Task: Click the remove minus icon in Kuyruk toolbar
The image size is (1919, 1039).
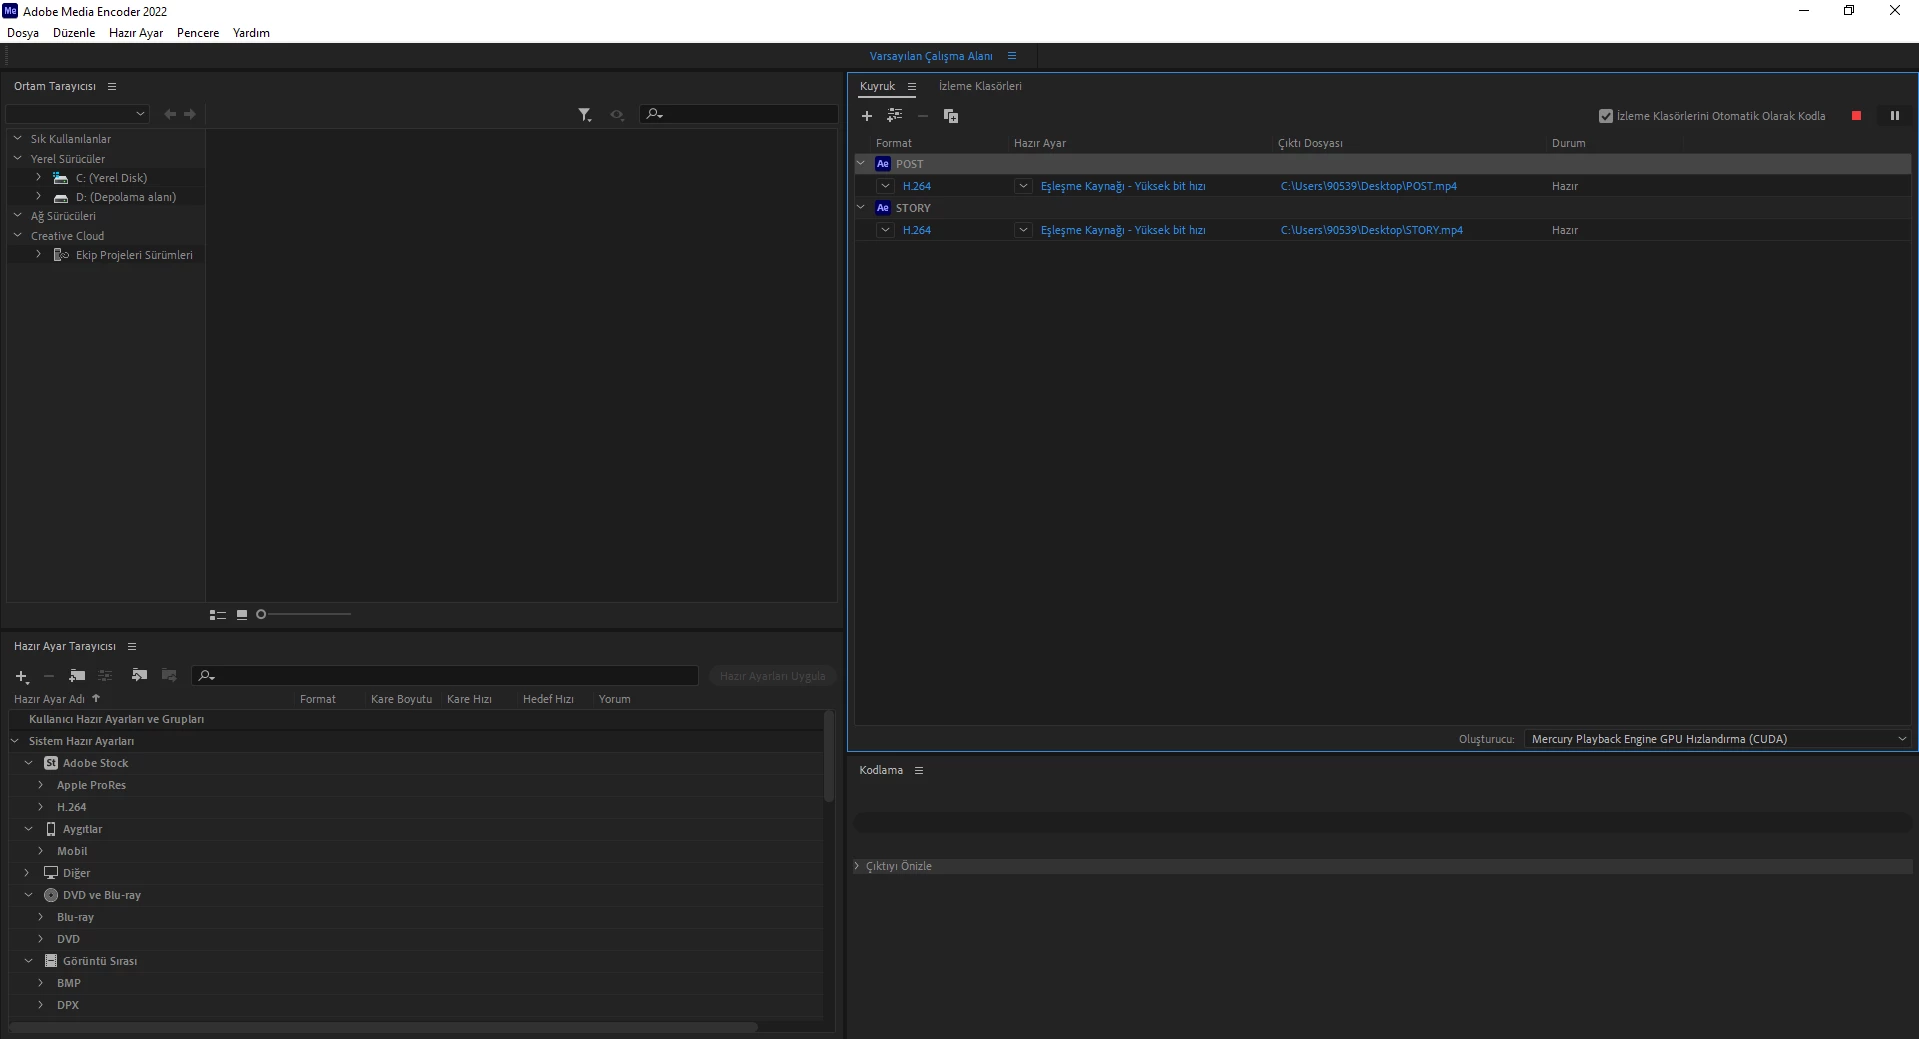Action: click(923, 116)
